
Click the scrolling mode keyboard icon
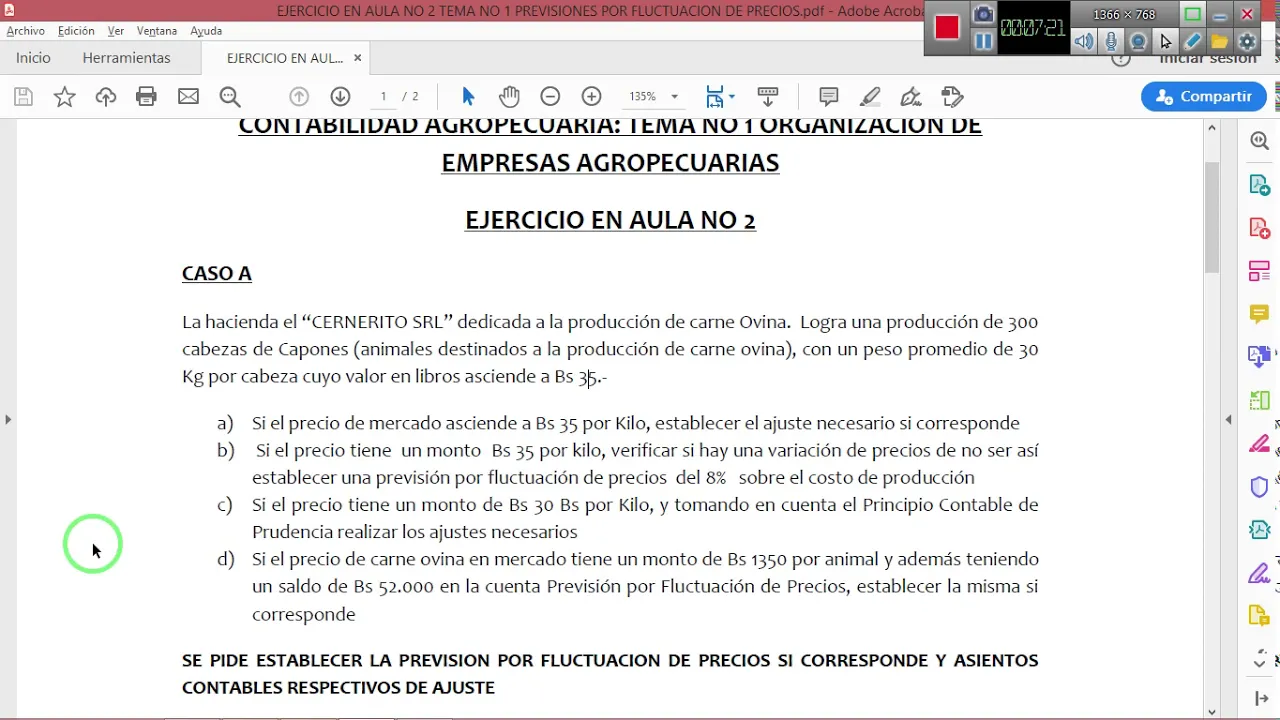point(768,97)
